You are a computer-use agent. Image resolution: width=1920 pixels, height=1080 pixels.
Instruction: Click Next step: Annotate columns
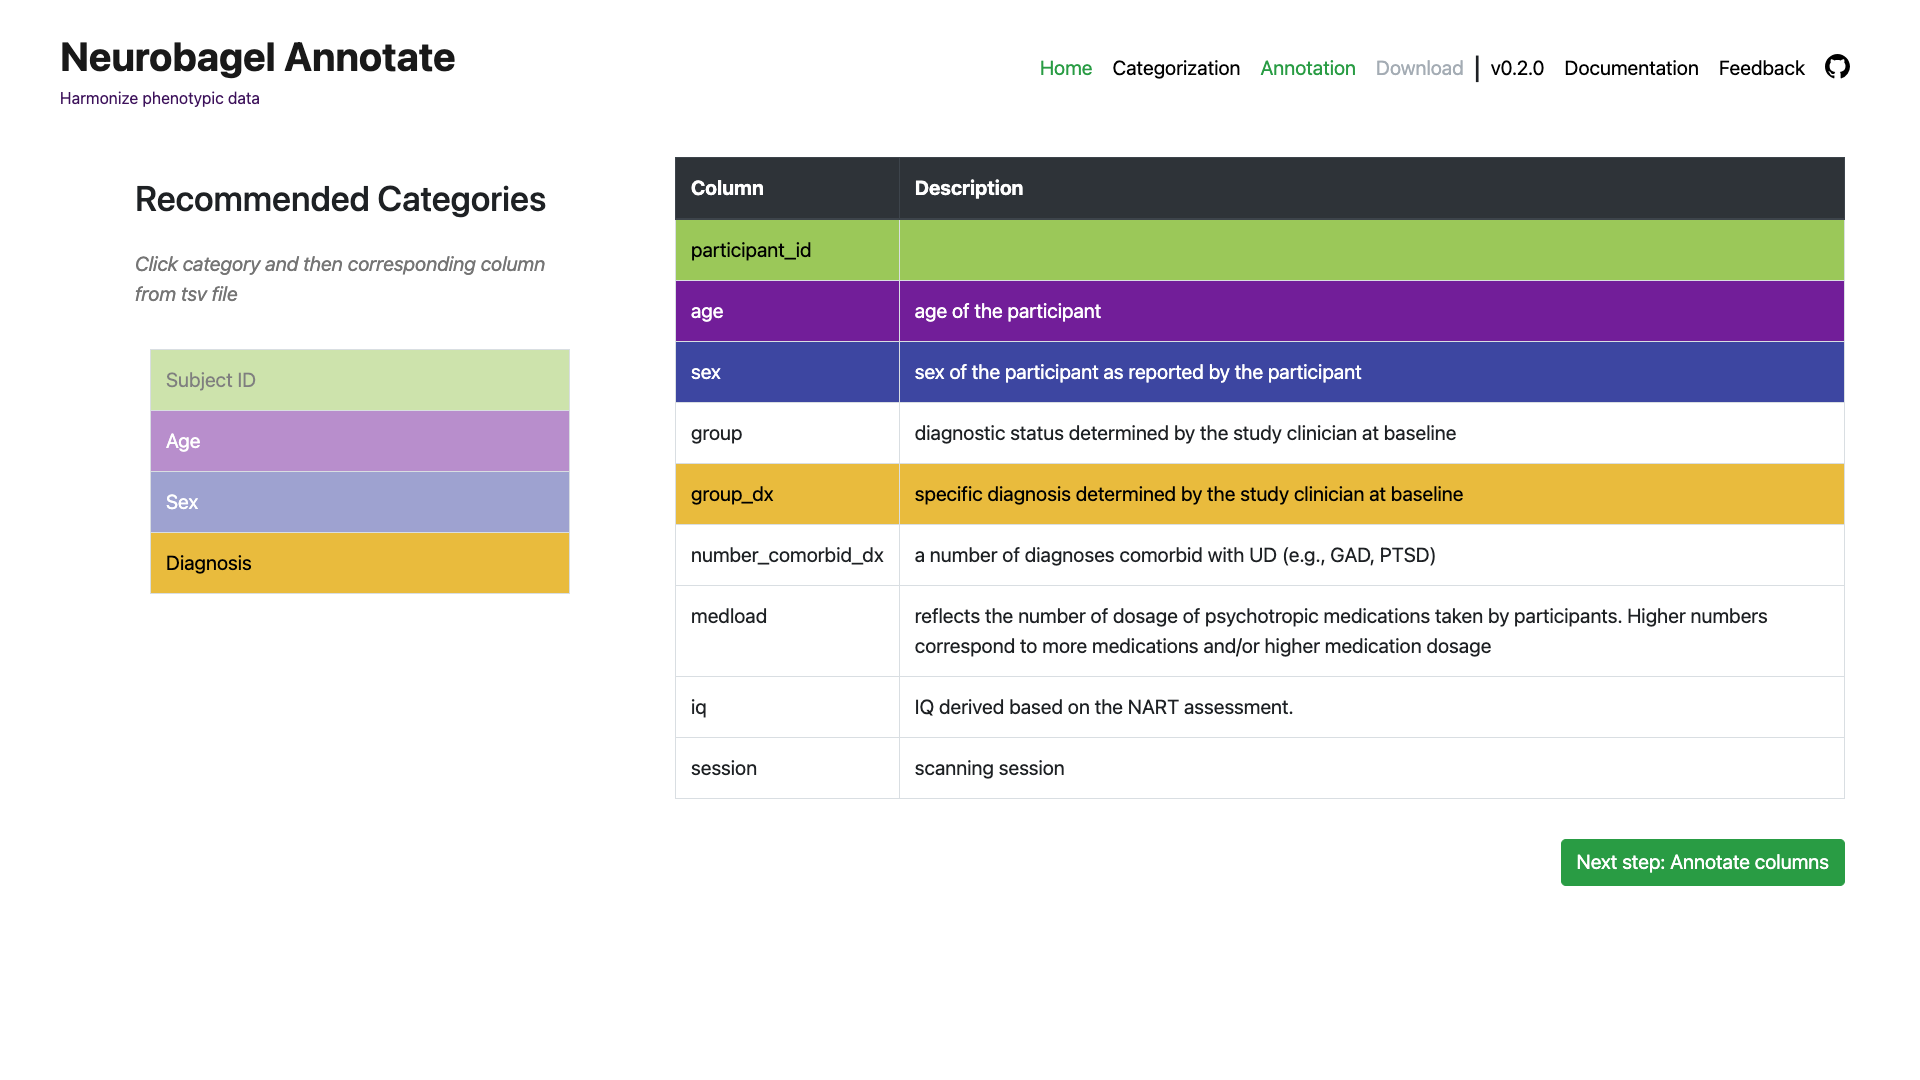1702,862
